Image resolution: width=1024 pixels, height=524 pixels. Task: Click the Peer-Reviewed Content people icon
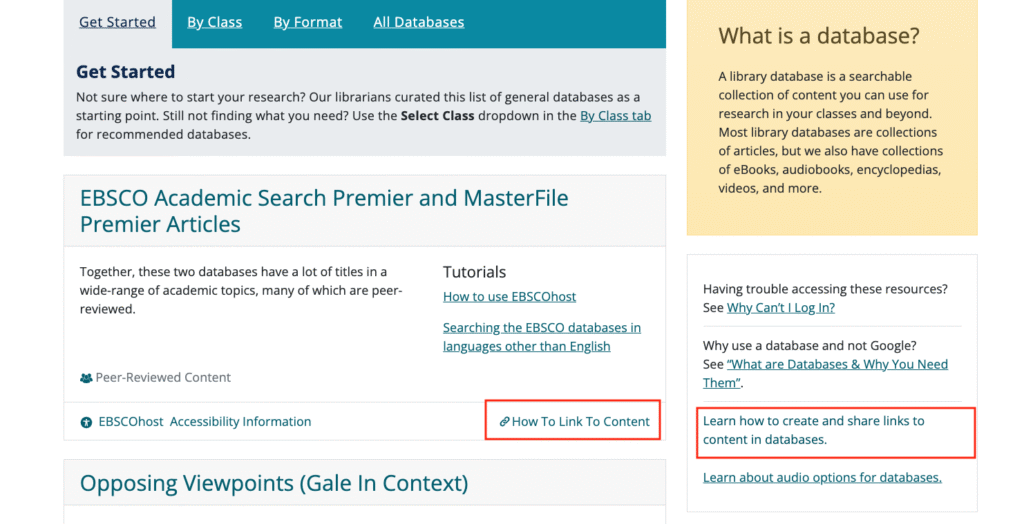click(x=86, y=378)
